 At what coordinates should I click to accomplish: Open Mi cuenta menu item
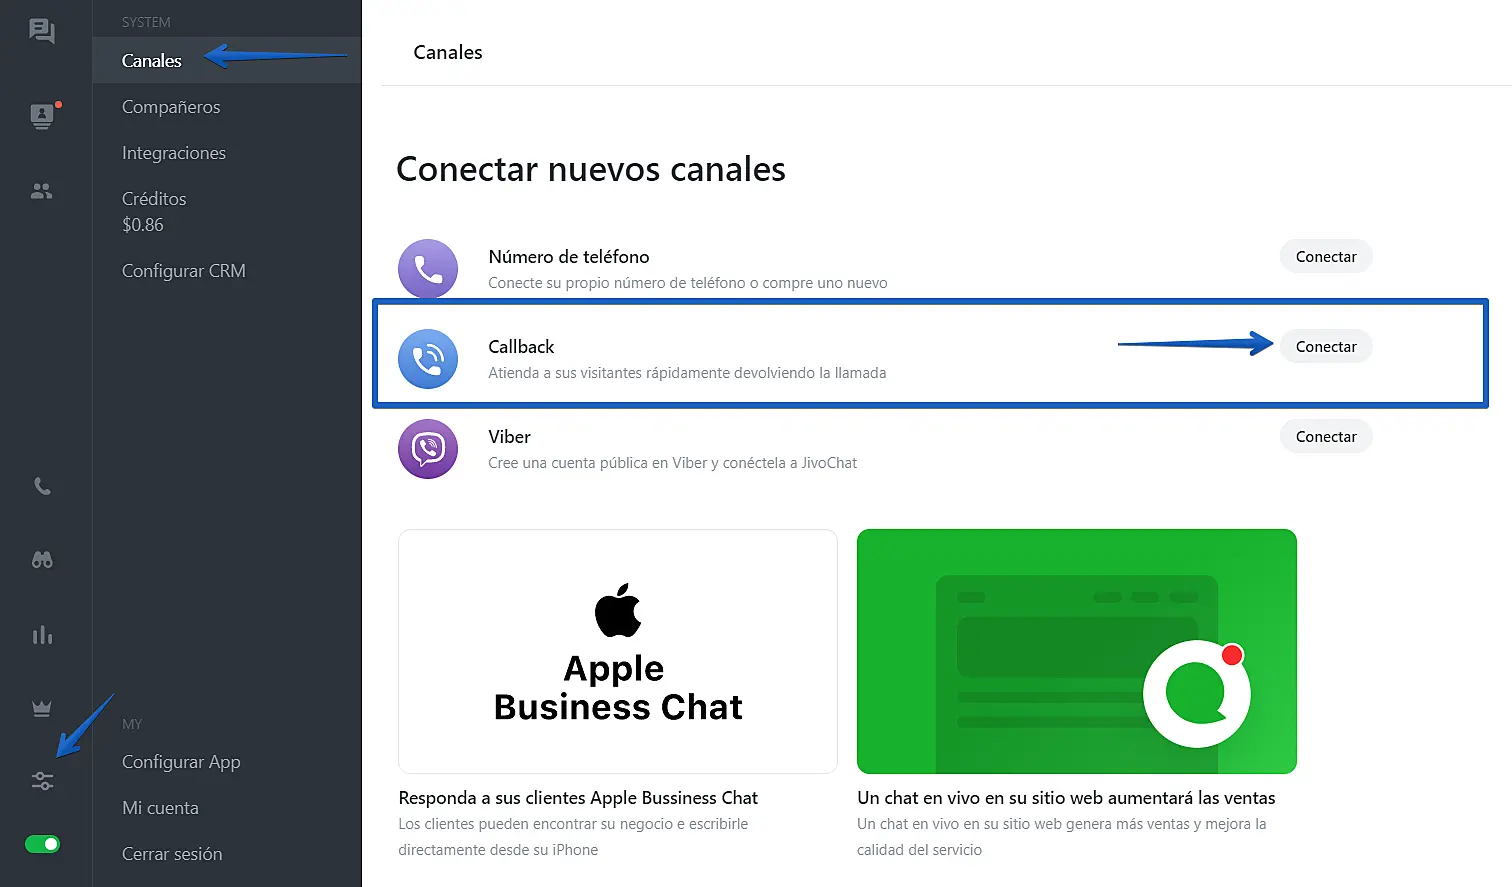(160, 808)
